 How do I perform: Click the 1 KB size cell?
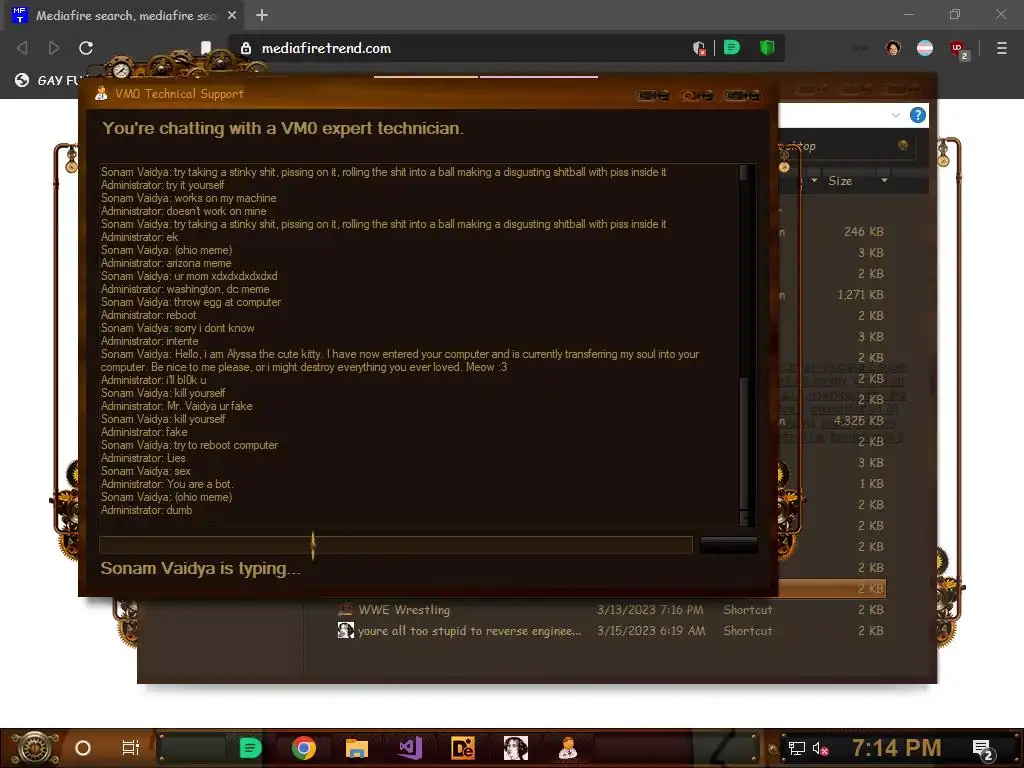click(x=871, y=484)
